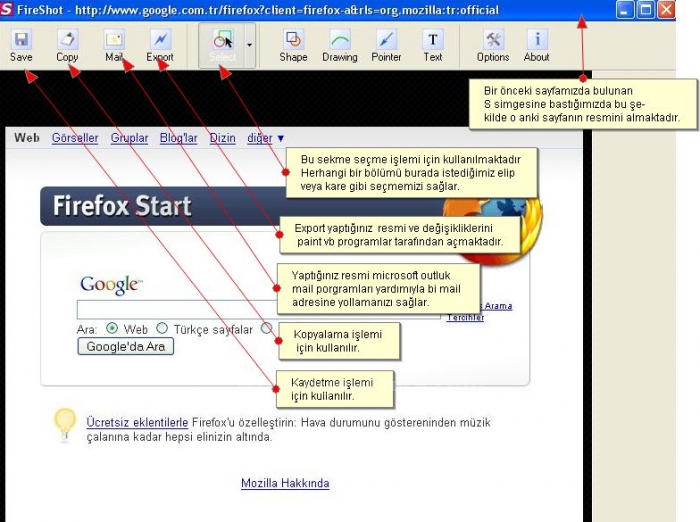
Task: Expand the Select tool dropdown arrow
Action: pos(249,45)
